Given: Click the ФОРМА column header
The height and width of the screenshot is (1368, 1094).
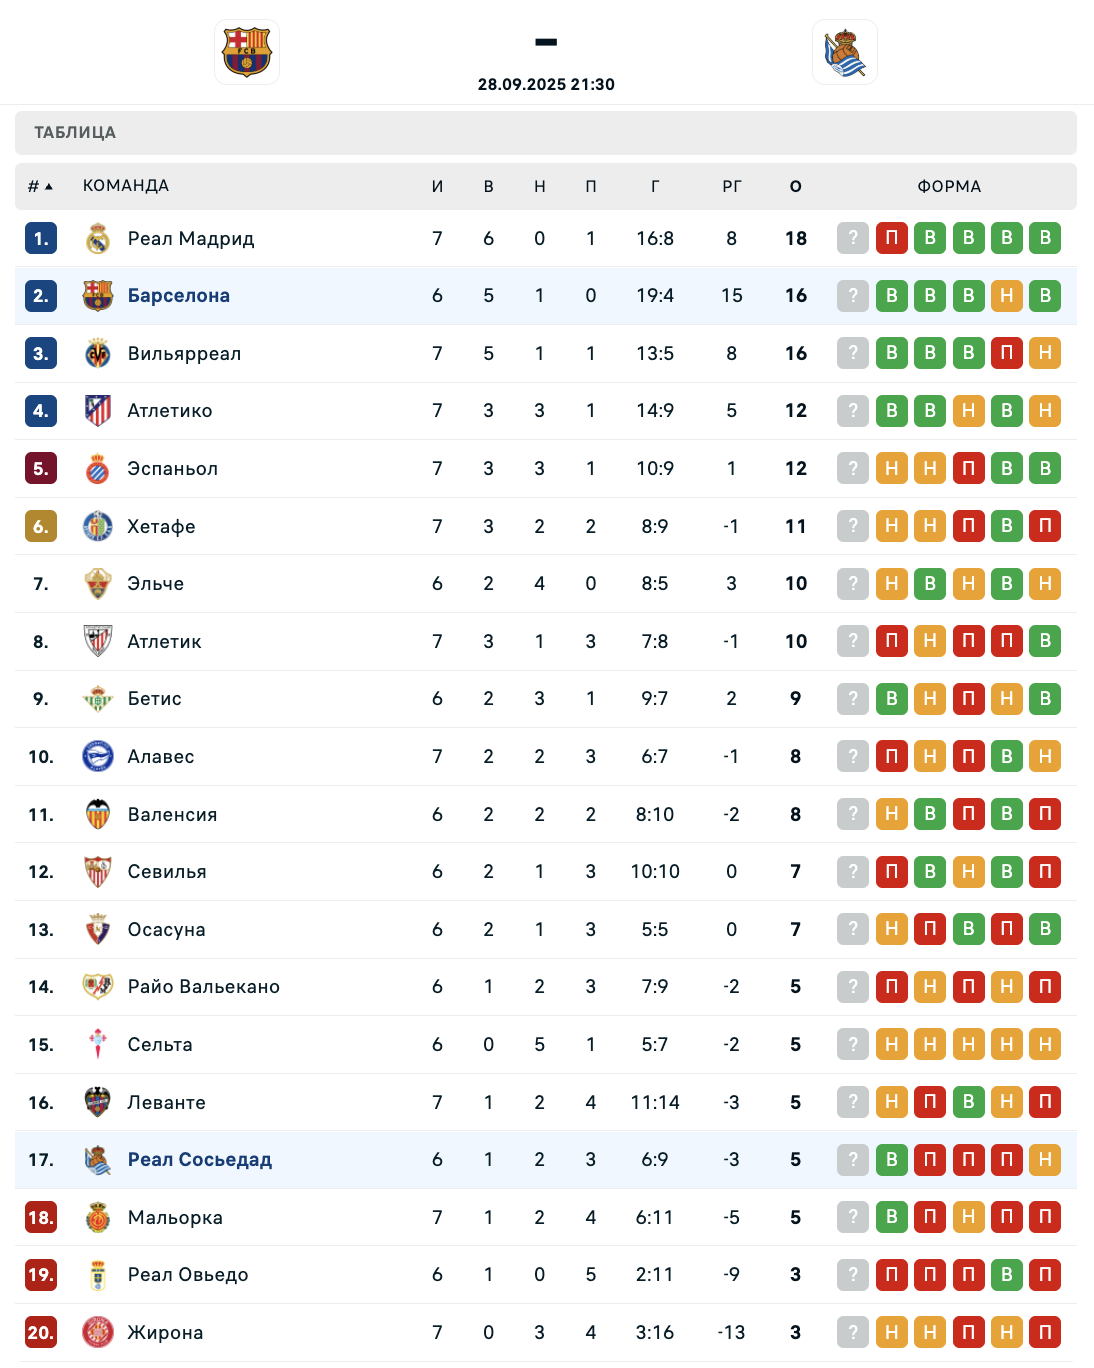Looking at the screenshot, I should (949, 186).
